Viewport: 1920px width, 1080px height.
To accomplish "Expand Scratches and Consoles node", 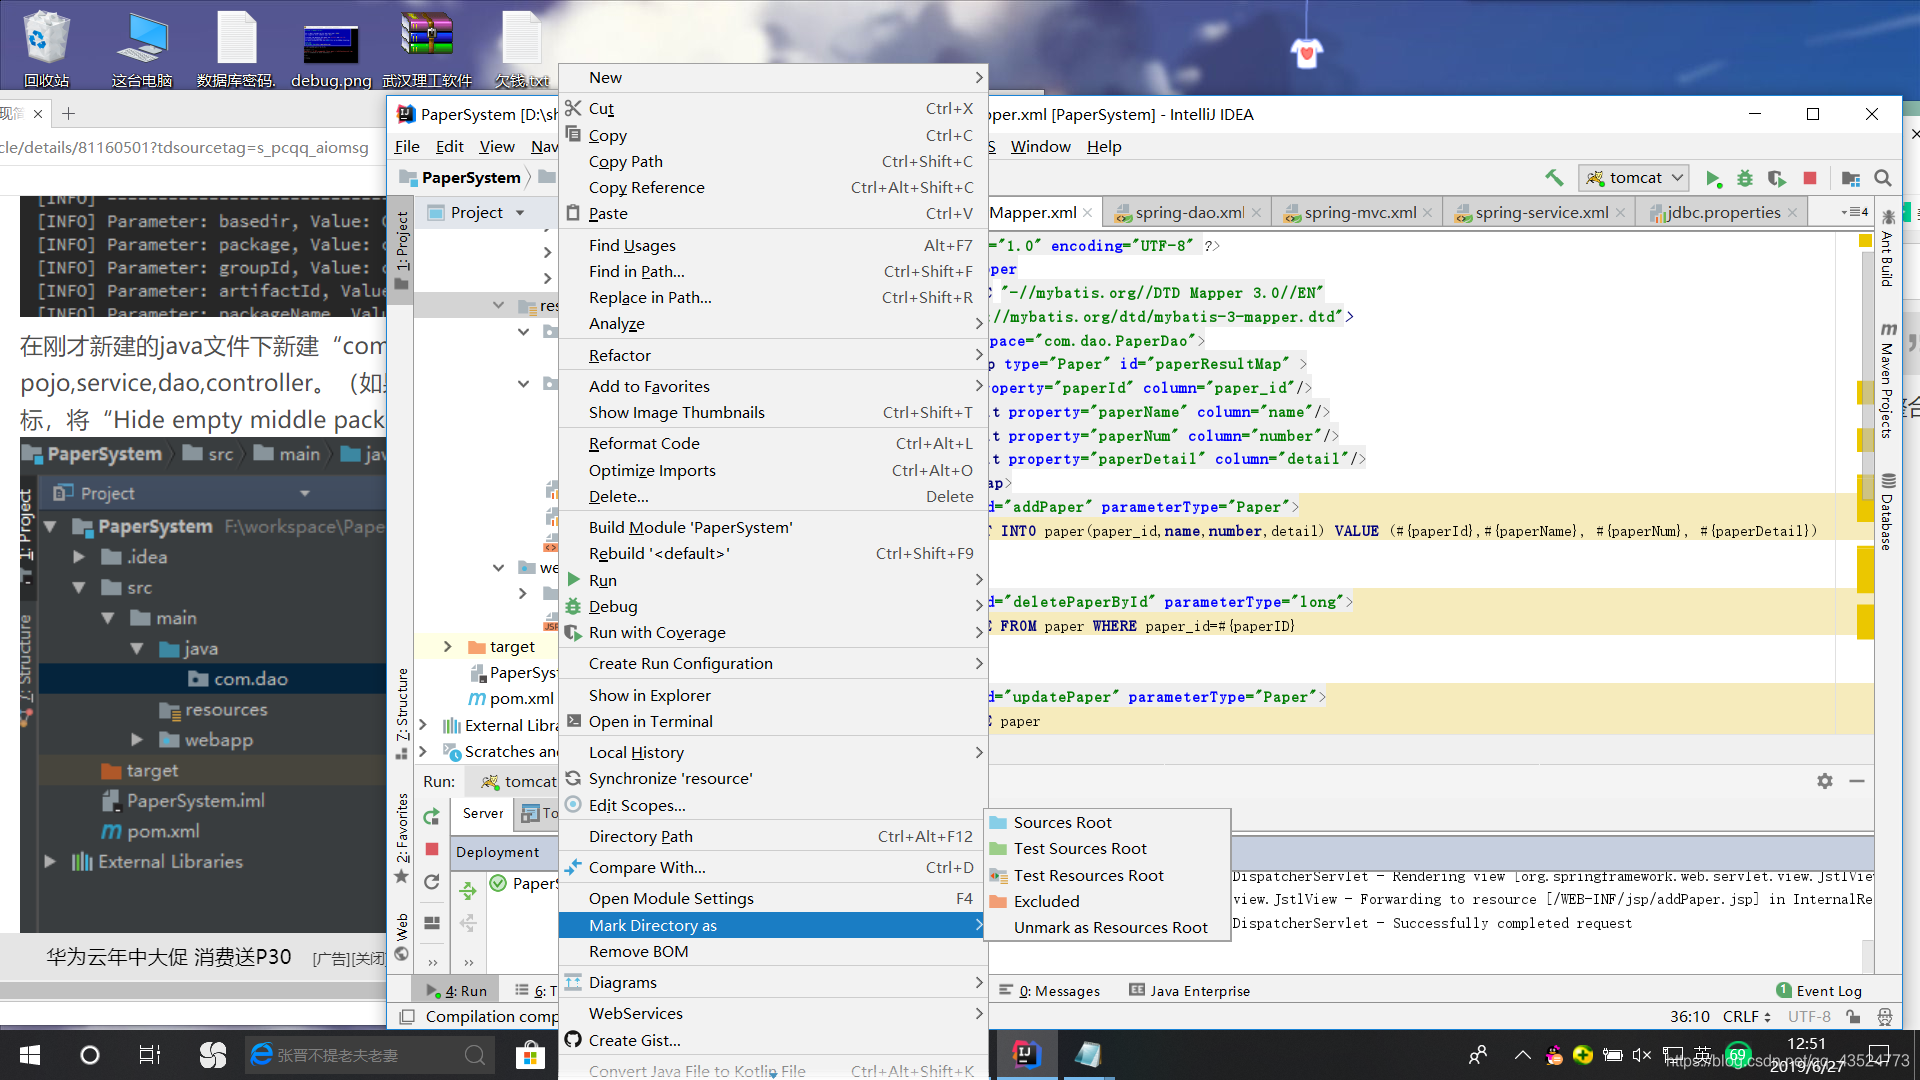I will pyautogui.click(x=423, y=752).
